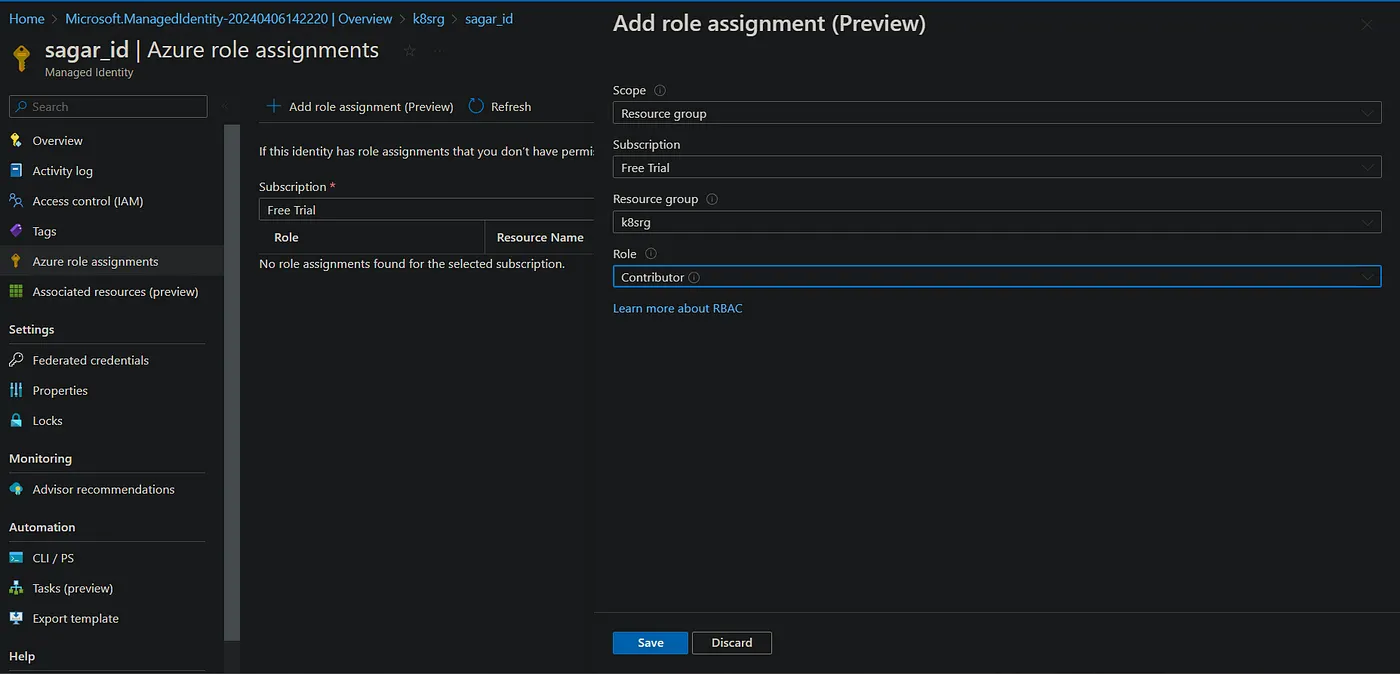Sort by Resource Name column header

point(540,237)
